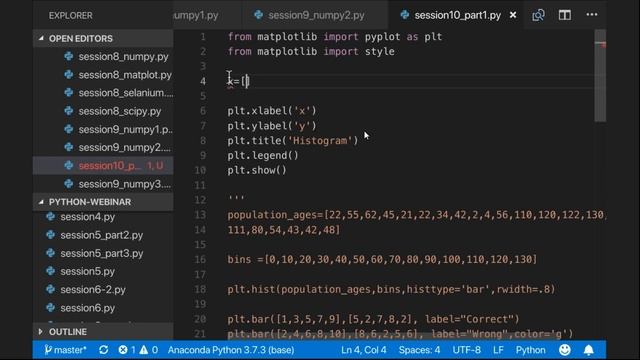
Task: Select the Anaconda Python 3.7.3 interpreter
Action: [231, 350]
